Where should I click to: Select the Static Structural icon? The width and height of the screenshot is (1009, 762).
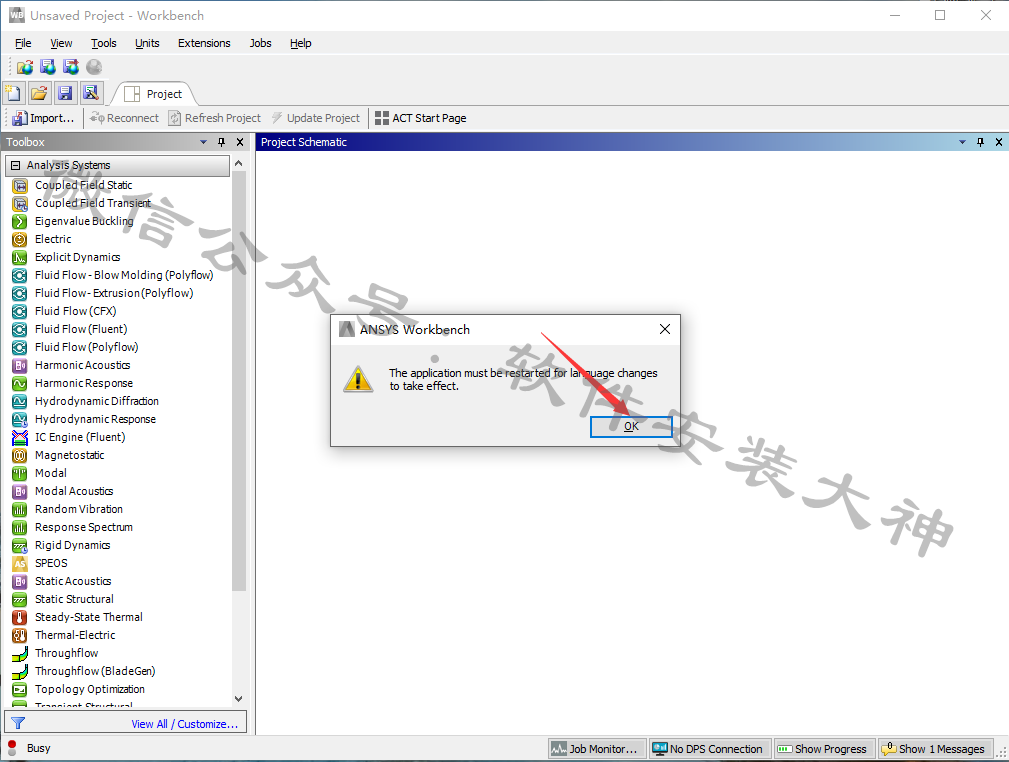20,600
